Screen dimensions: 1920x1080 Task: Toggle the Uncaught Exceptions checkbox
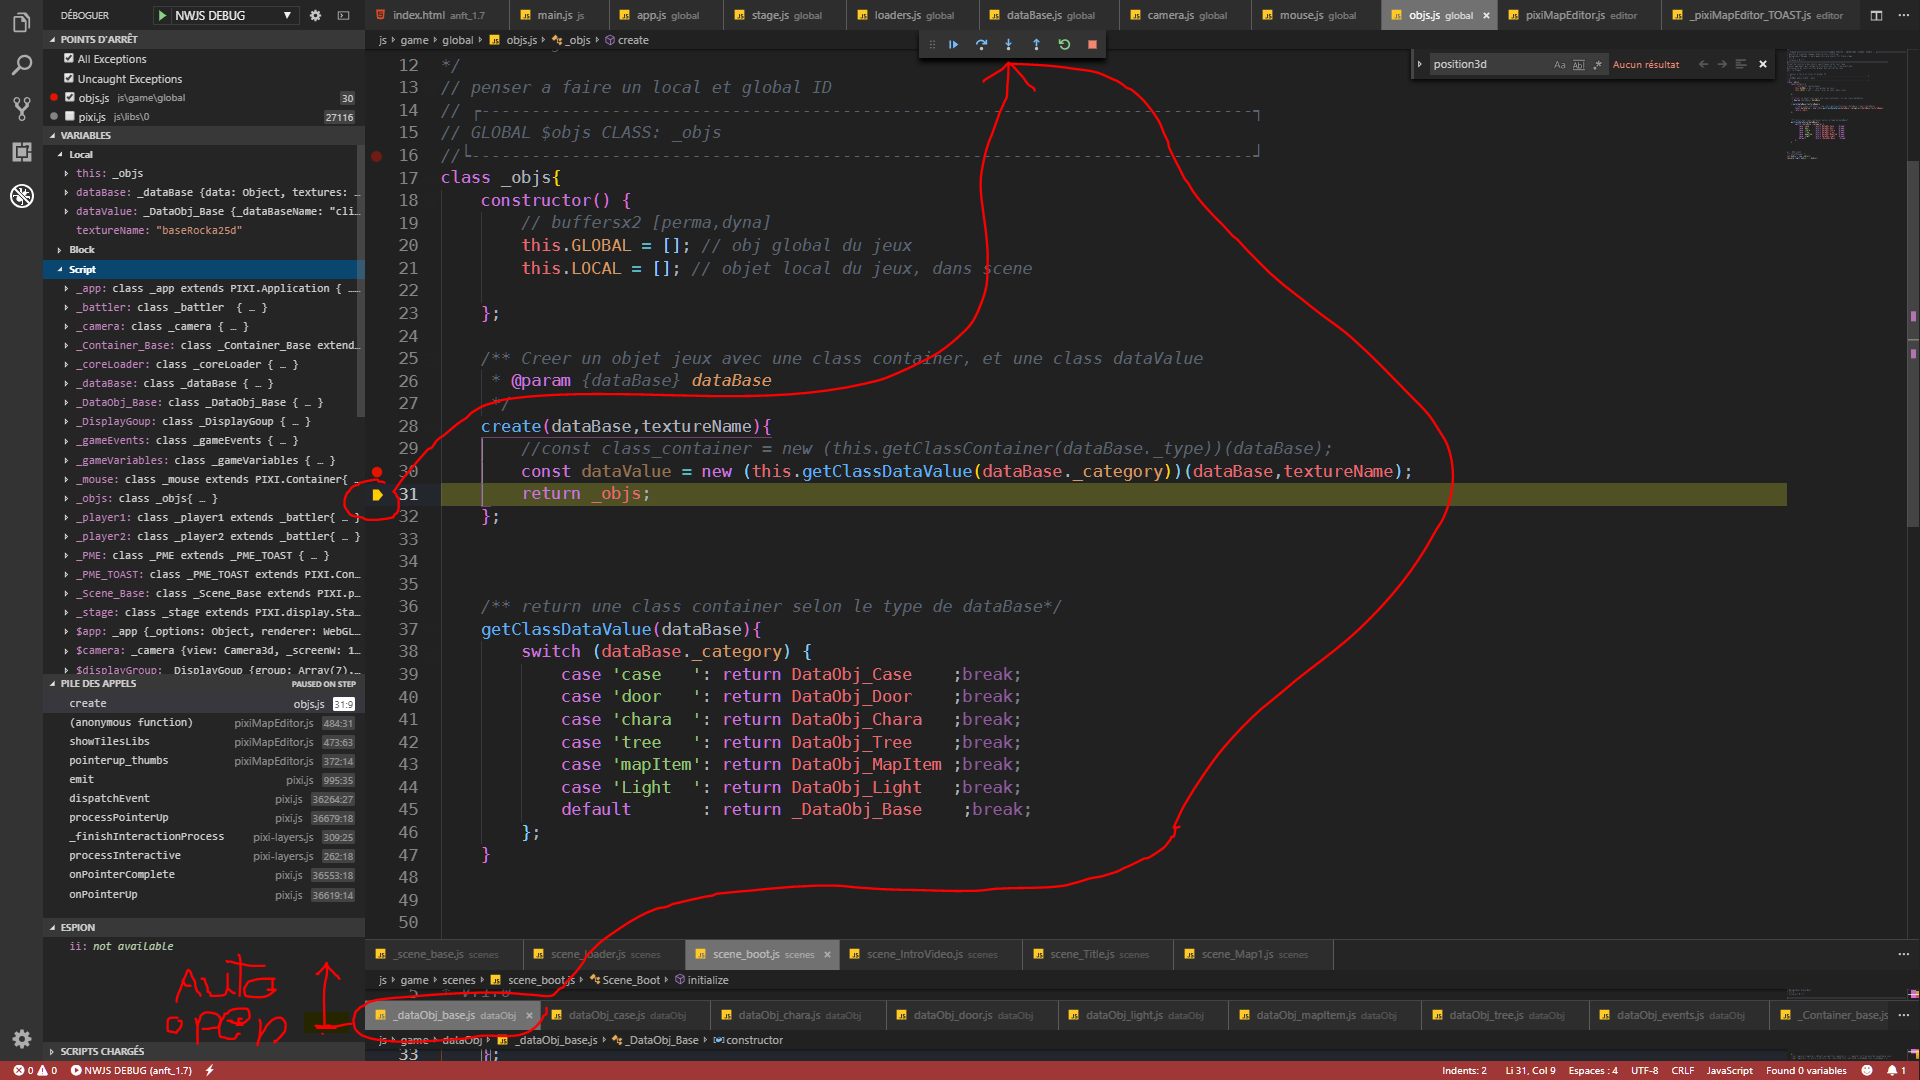(70, 78)
